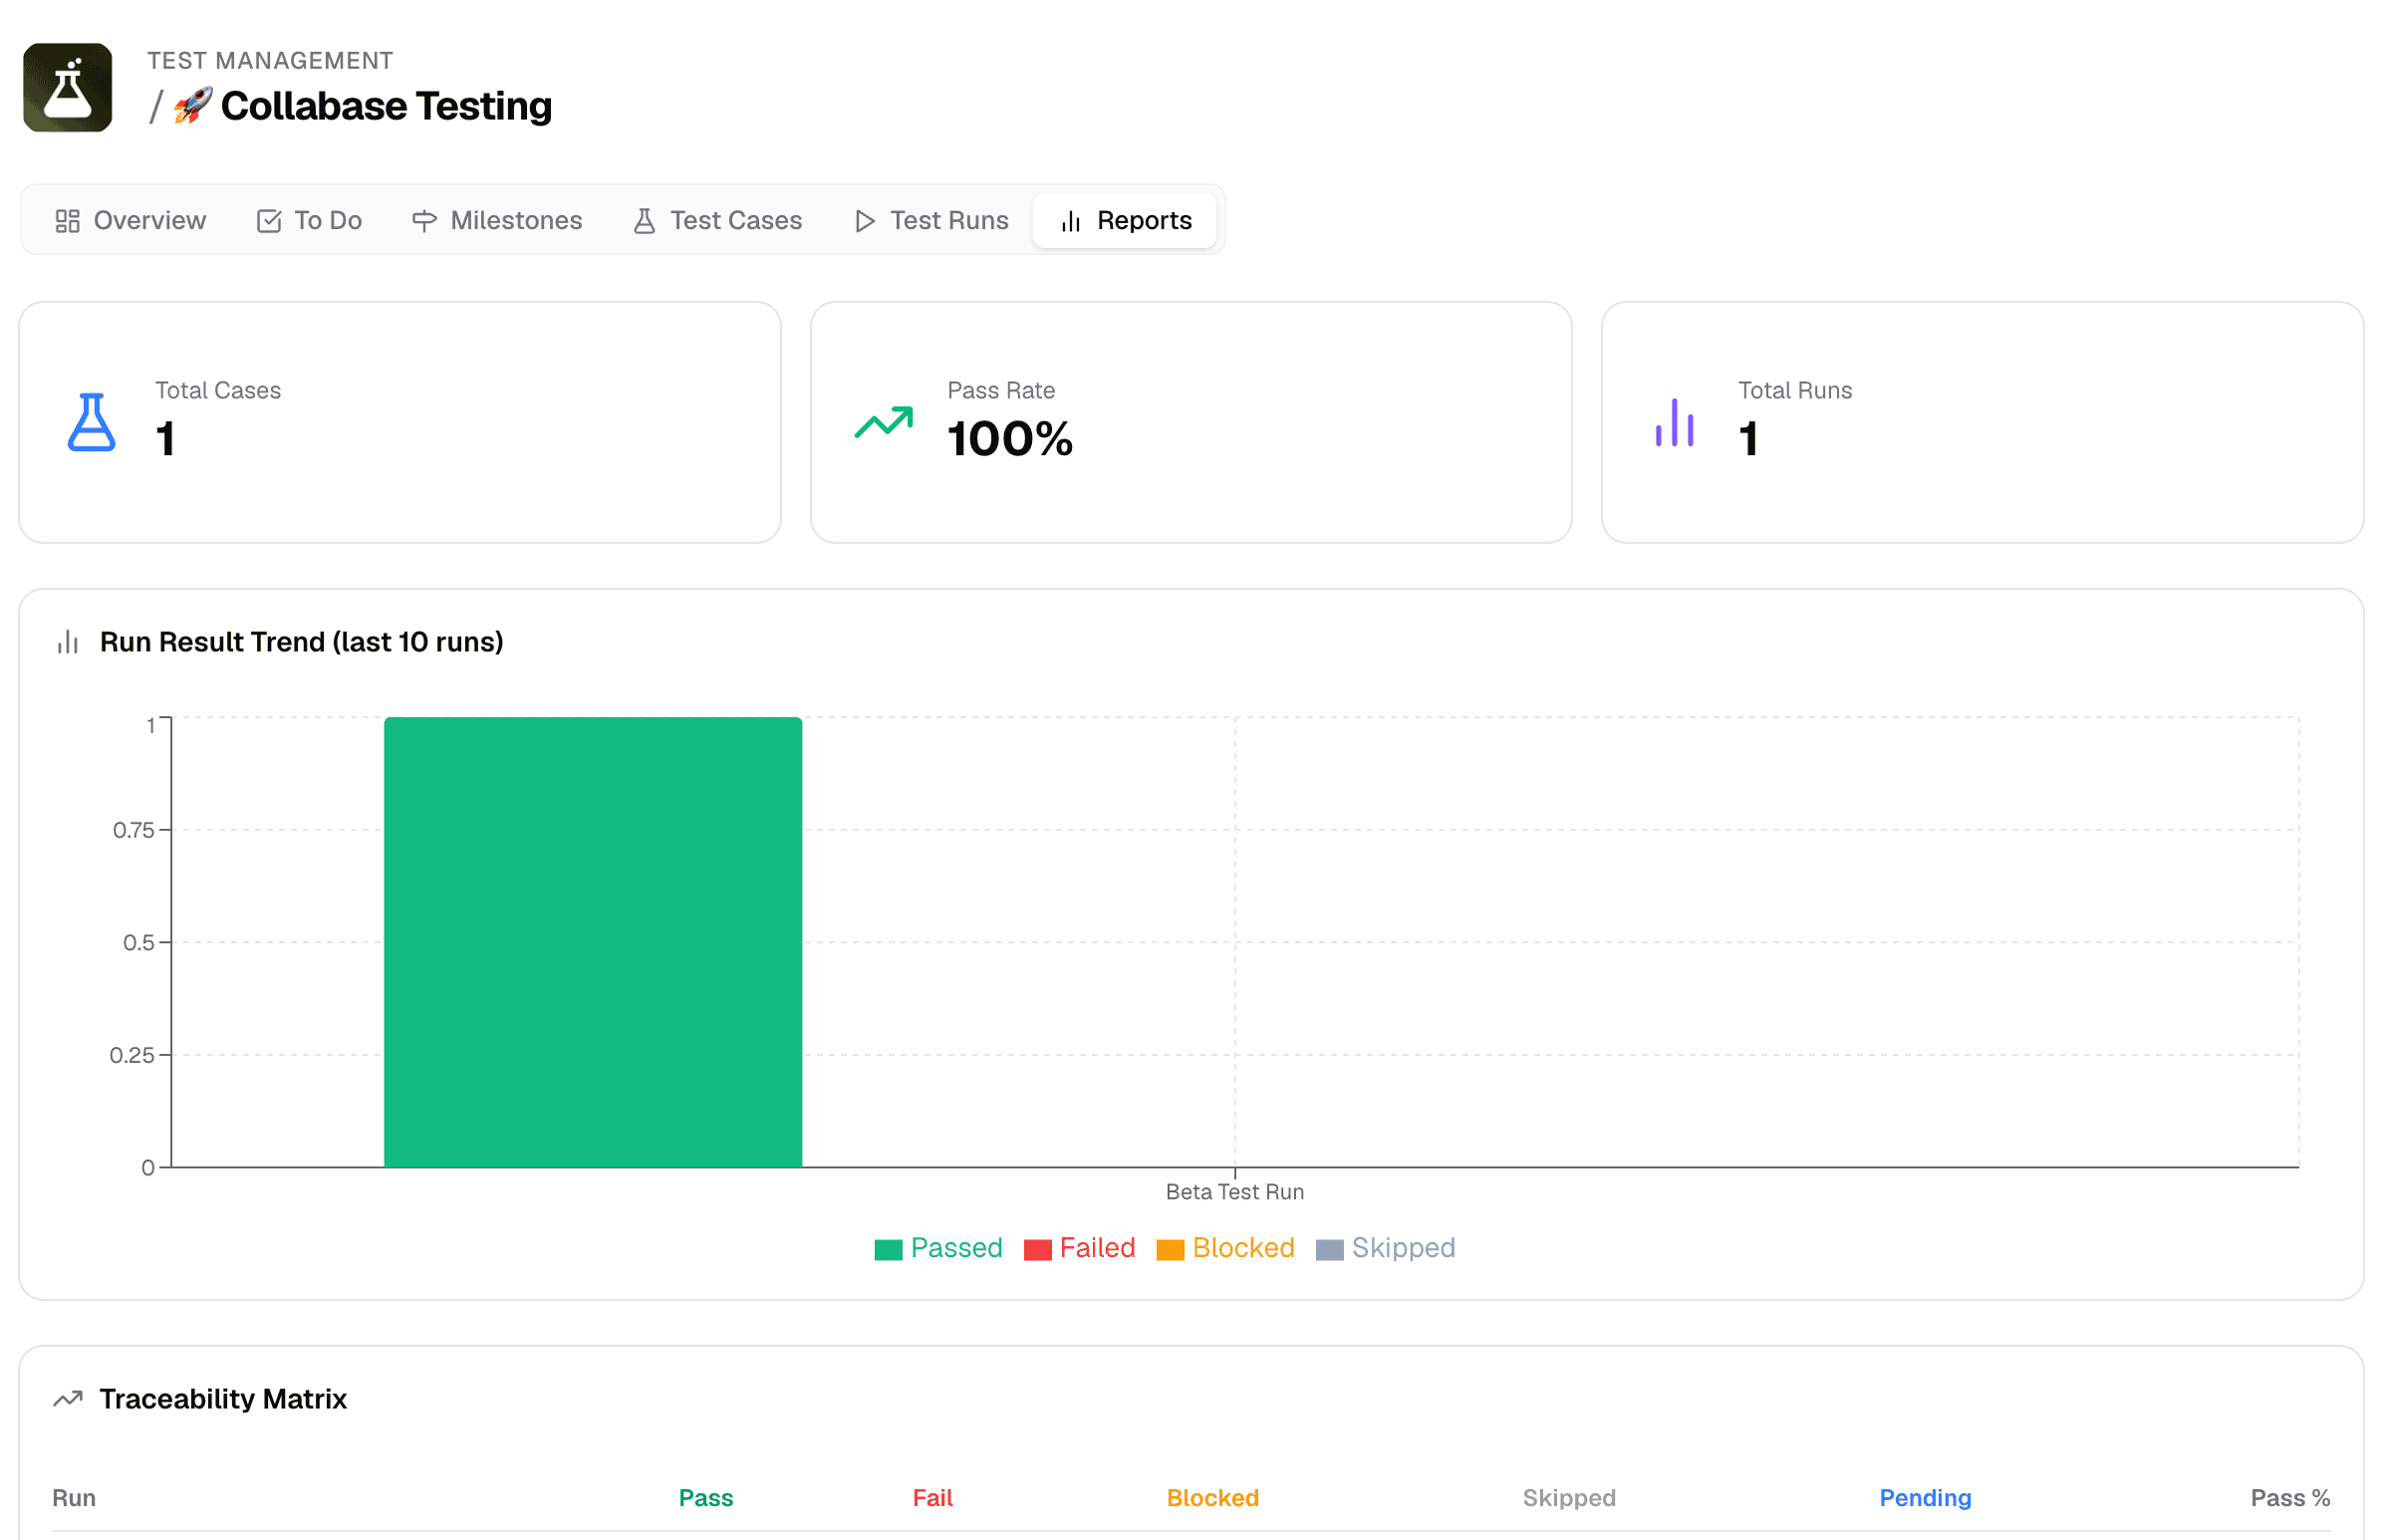
Task: Click the 'Pass %' column header
Action: tap(2290, 1498)
